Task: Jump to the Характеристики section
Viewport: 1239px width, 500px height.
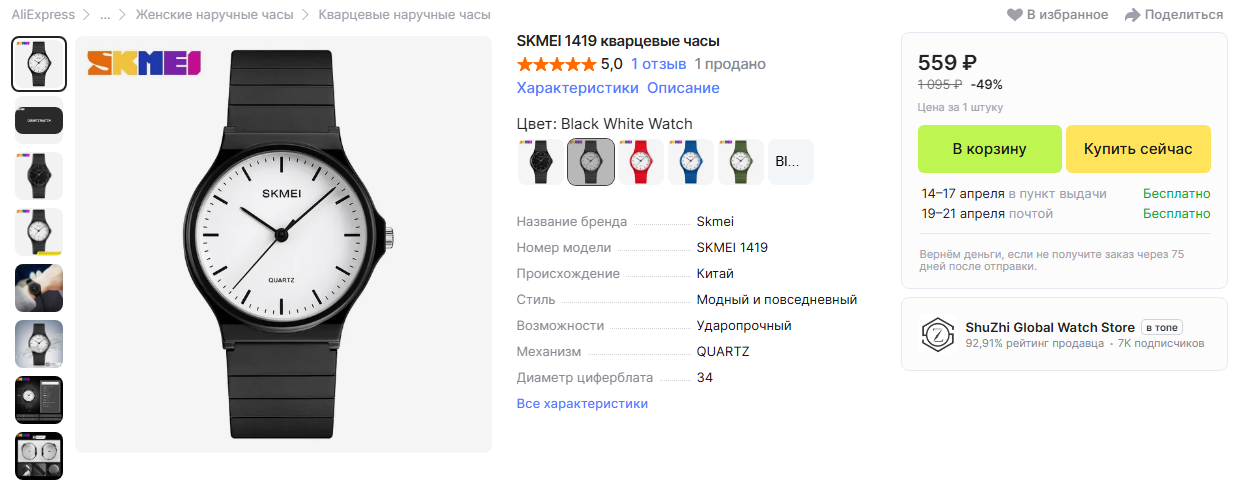Action: 577,88
